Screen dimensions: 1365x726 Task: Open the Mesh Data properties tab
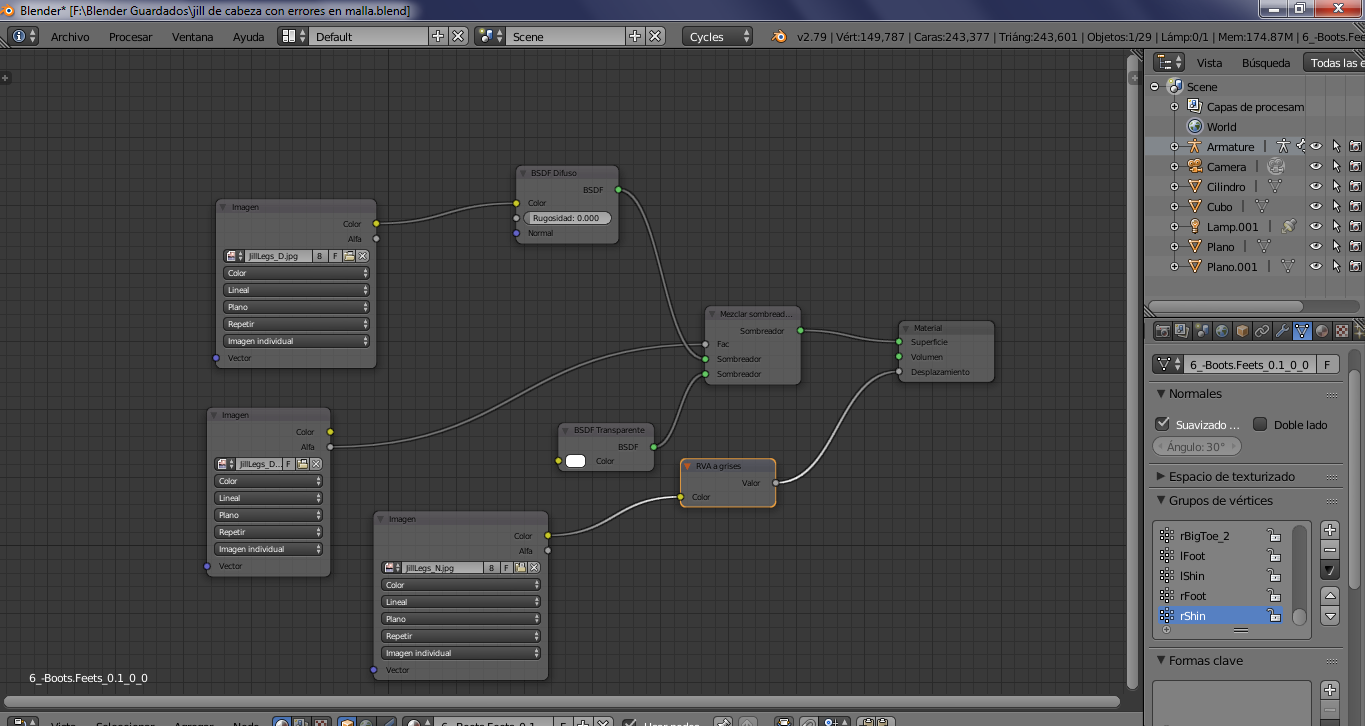(1302, 331)
